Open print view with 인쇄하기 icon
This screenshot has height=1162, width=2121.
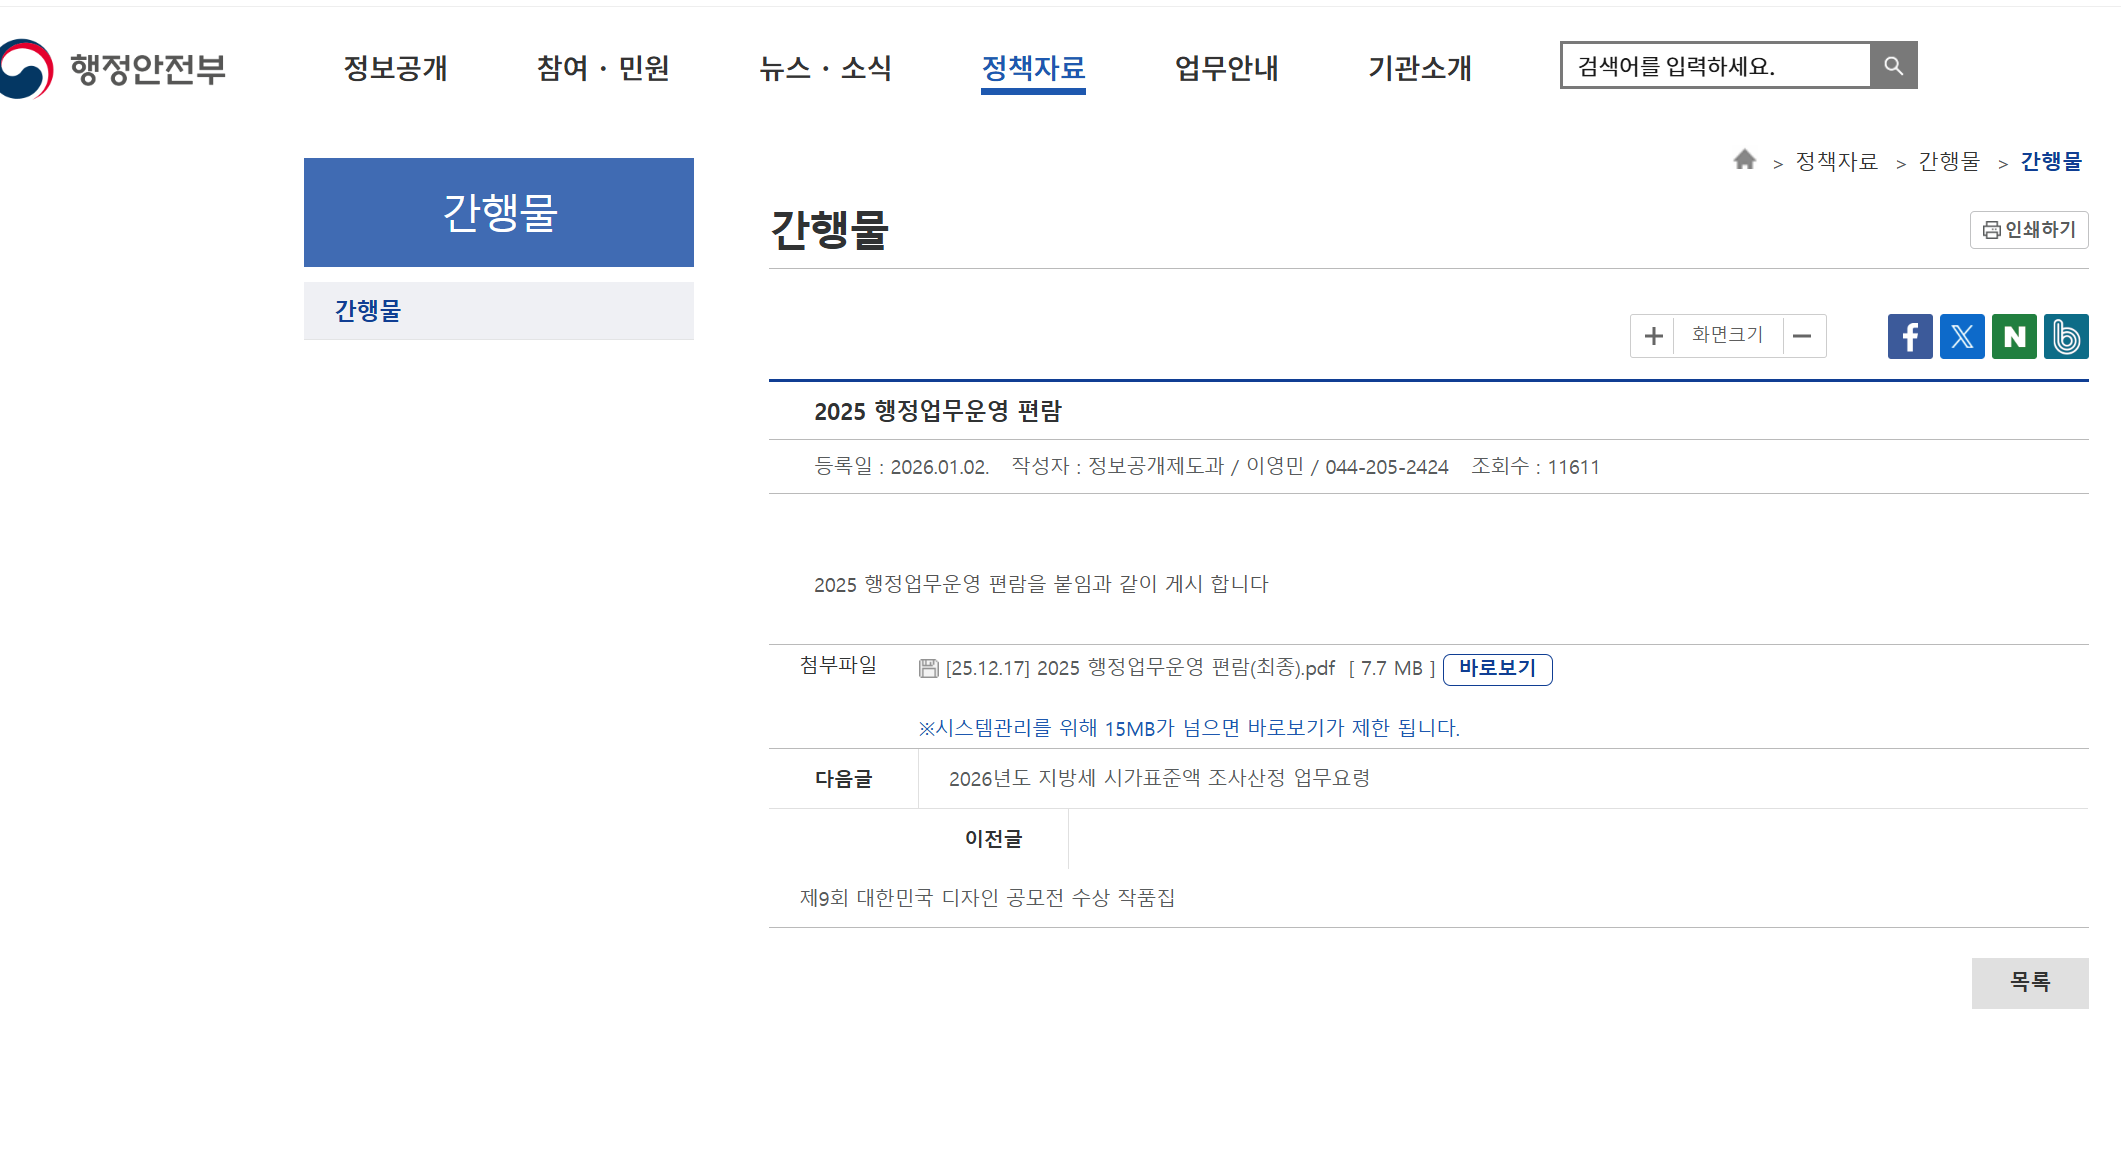[x=2028, y=230]
